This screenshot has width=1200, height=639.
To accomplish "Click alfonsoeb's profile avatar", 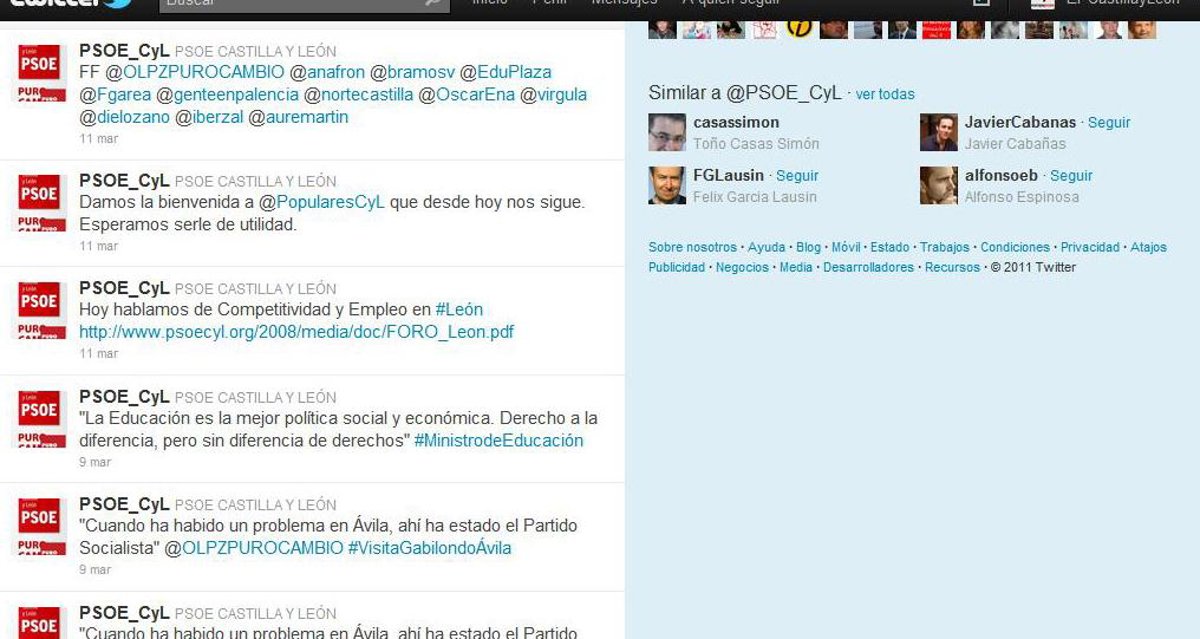I will click(939, 186).
